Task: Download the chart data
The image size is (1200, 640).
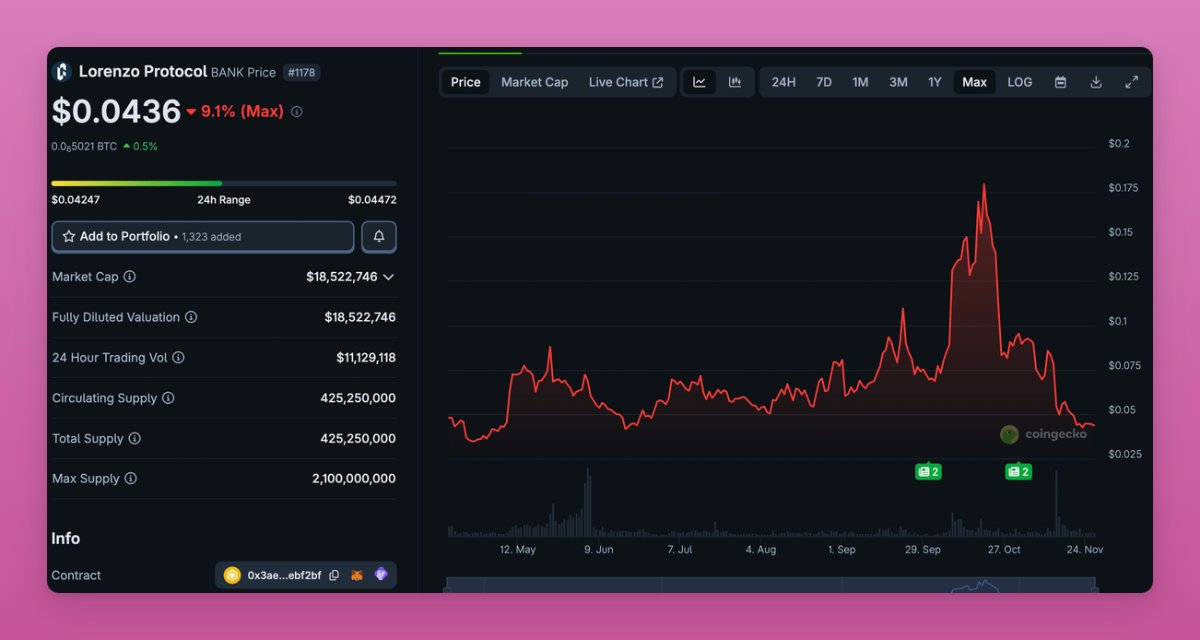Action: click(x=1095, y=82)
